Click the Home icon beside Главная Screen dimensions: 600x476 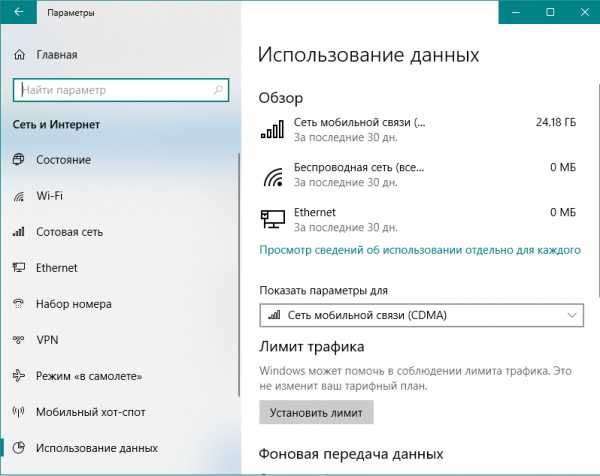click(x=19, y=55)
